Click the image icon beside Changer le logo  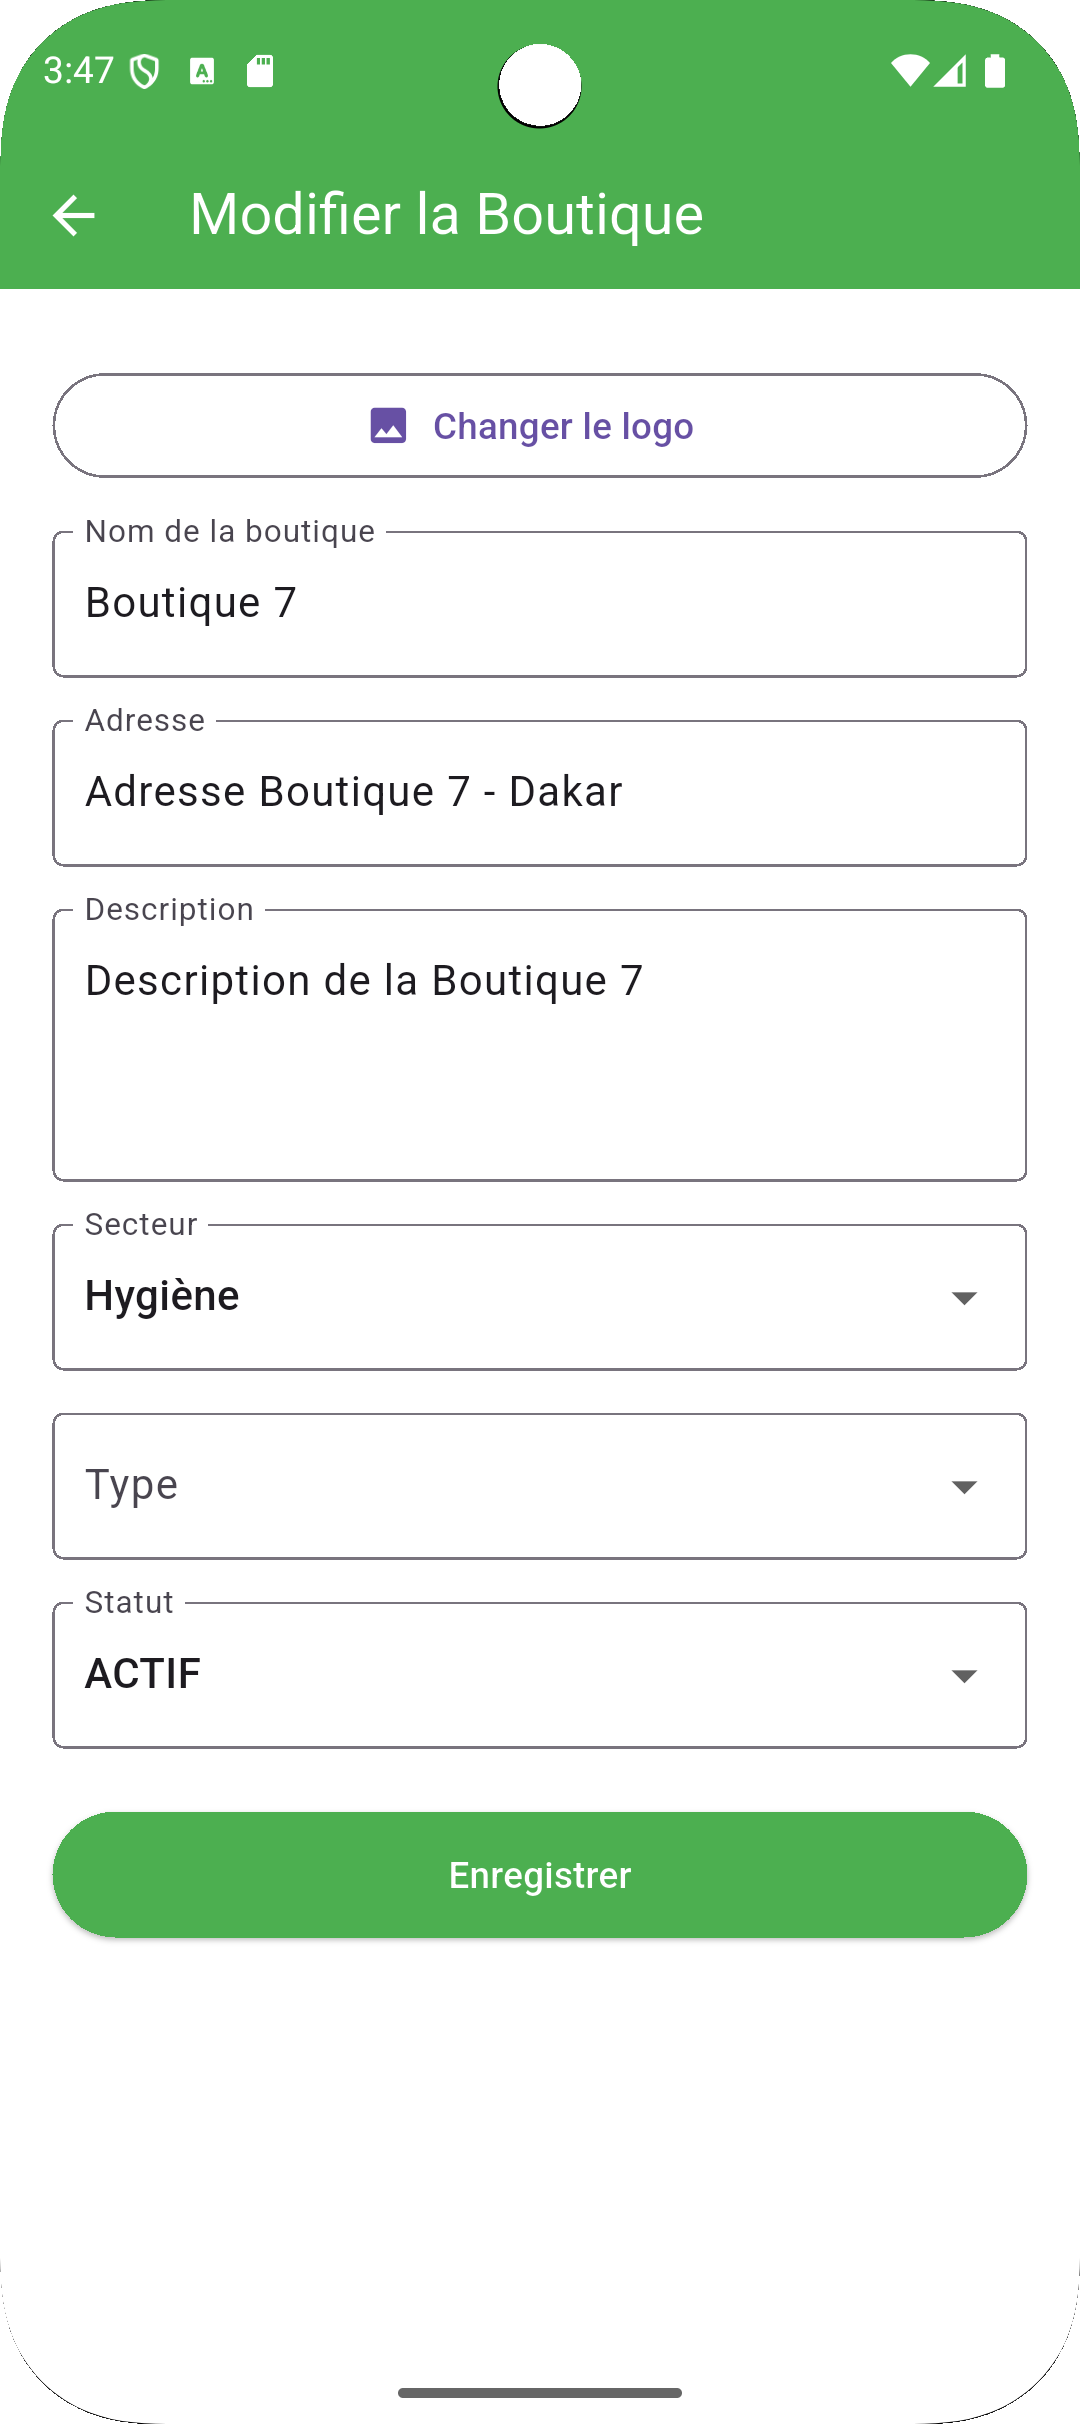pyautogui.click(x=388, y=426)
